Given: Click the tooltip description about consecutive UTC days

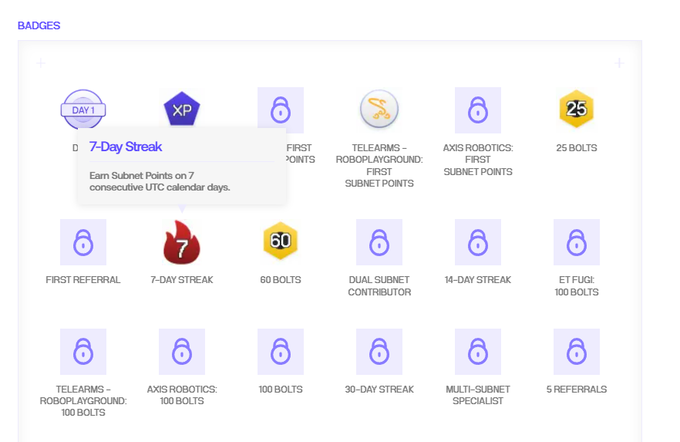Looking at the screenshot, I should tap(160, 181).
